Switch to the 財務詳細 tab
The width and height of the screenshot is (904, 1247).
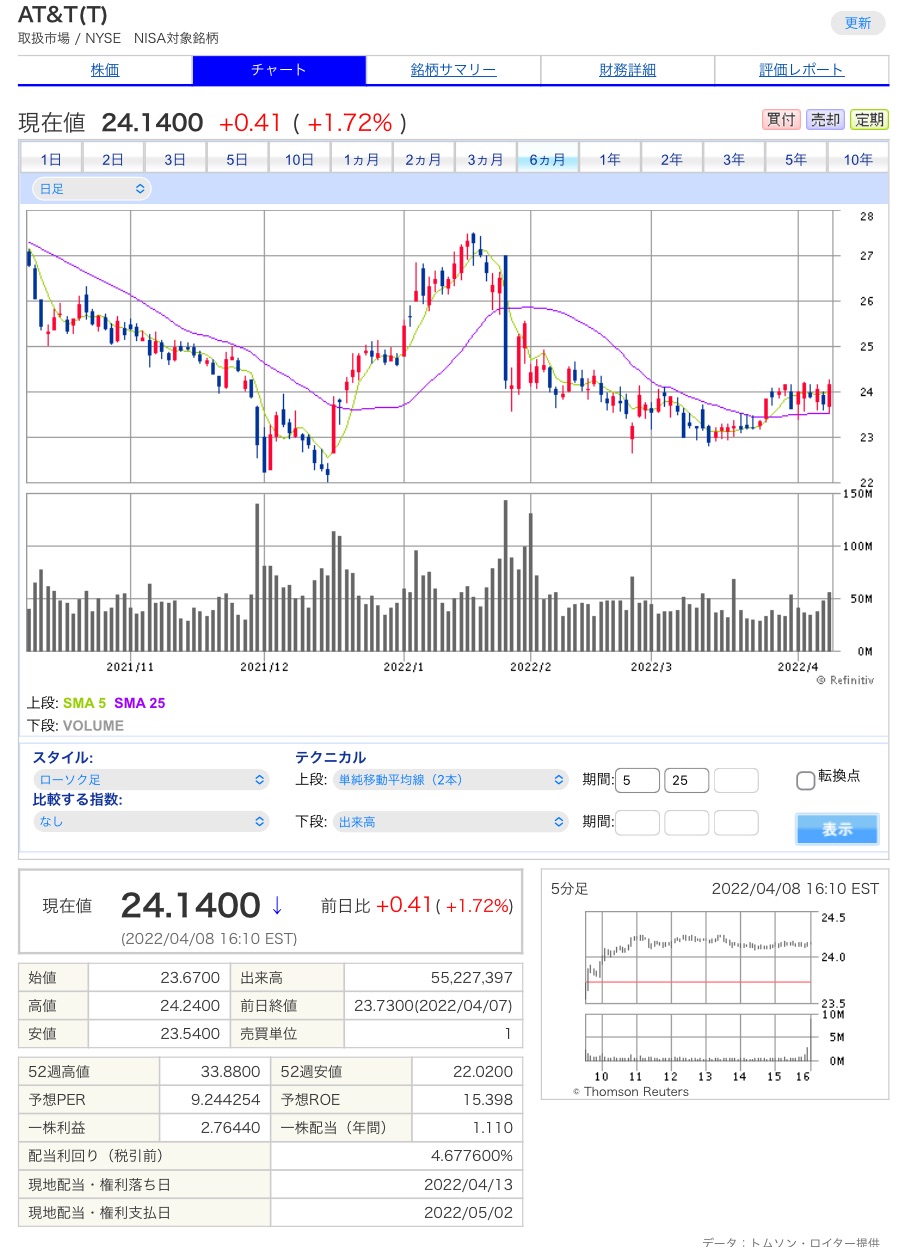point(627,70)
